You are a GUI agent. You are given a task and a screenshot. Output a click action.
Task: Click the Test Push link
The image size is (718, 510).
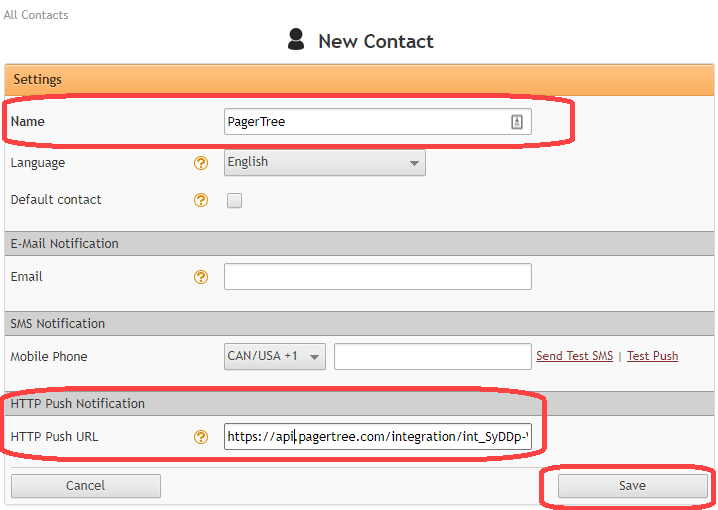click(x=652, y=356)
